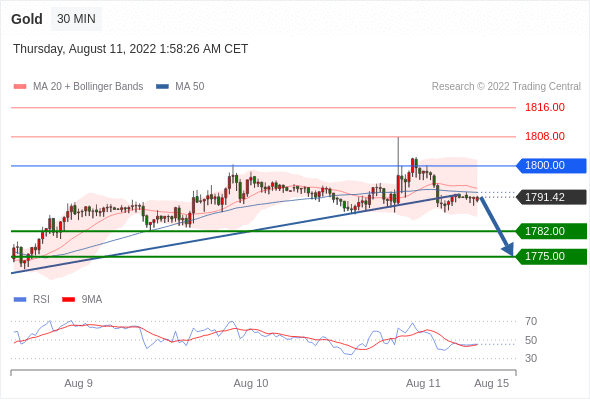Click the dark blue MA 50 legend swatch

coord(162,87)
